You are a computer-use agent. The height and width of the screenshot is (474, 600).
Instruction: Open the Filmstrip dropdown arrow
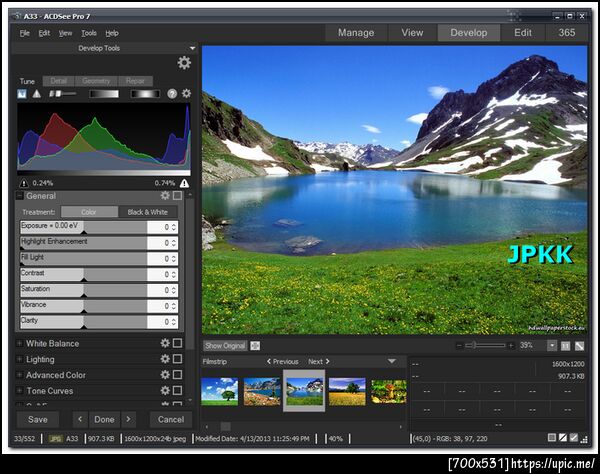391,361
